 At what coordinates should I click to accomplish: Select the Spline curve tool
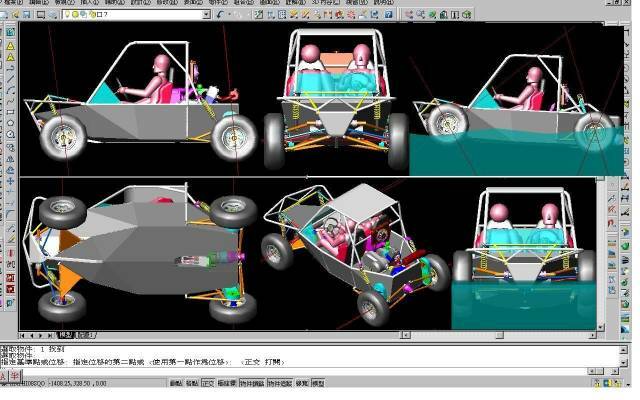[x=10, y=101]
